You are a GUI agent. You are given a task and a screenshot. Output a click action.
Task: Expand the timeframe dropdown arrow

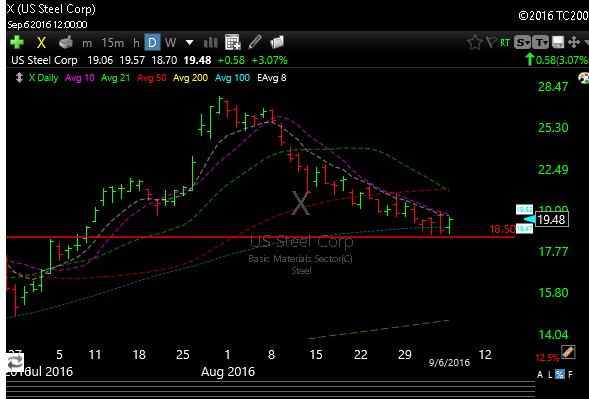(190, 42)
